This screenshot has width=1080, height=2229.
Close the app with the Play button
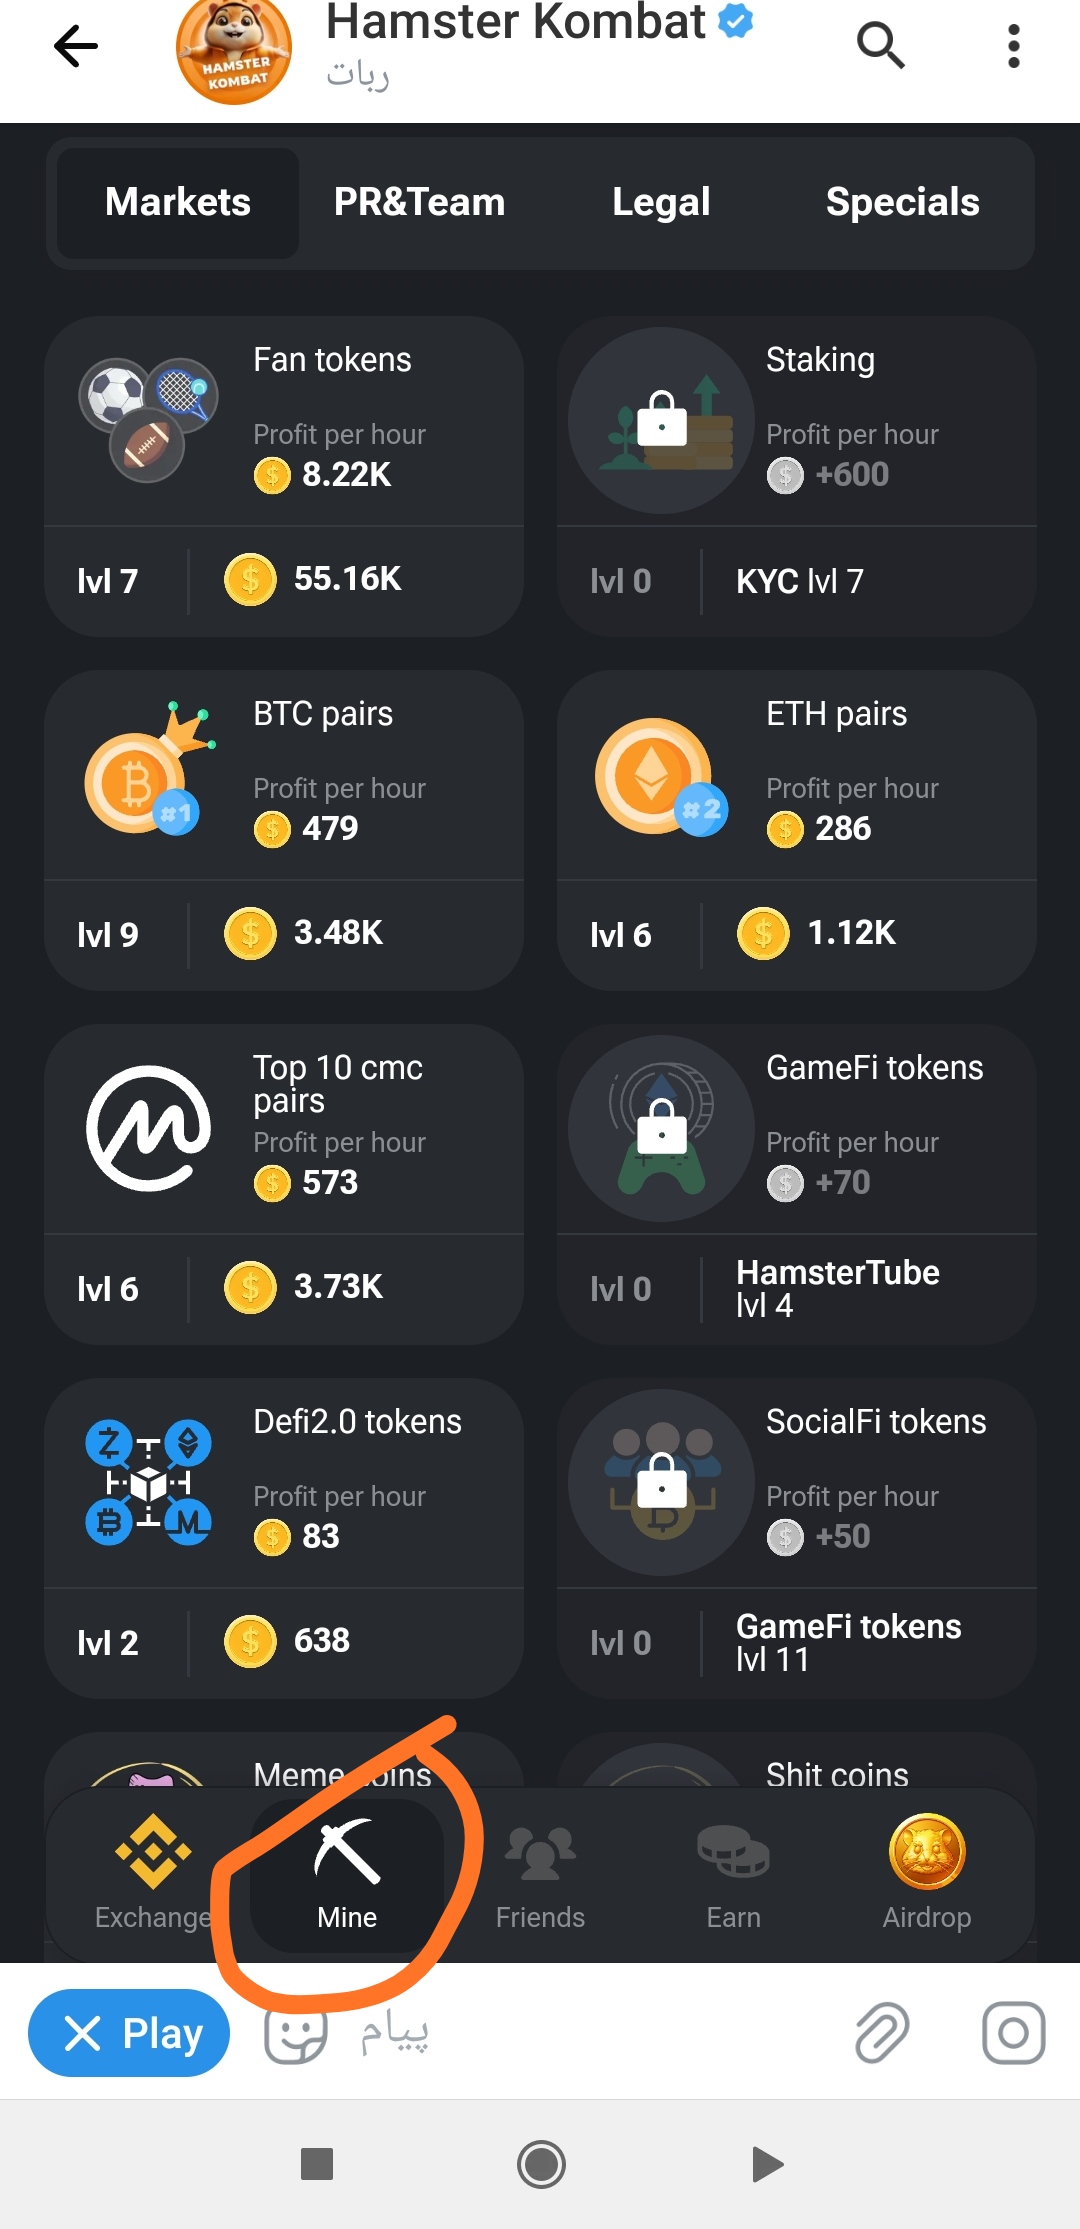click(129, 2033)
